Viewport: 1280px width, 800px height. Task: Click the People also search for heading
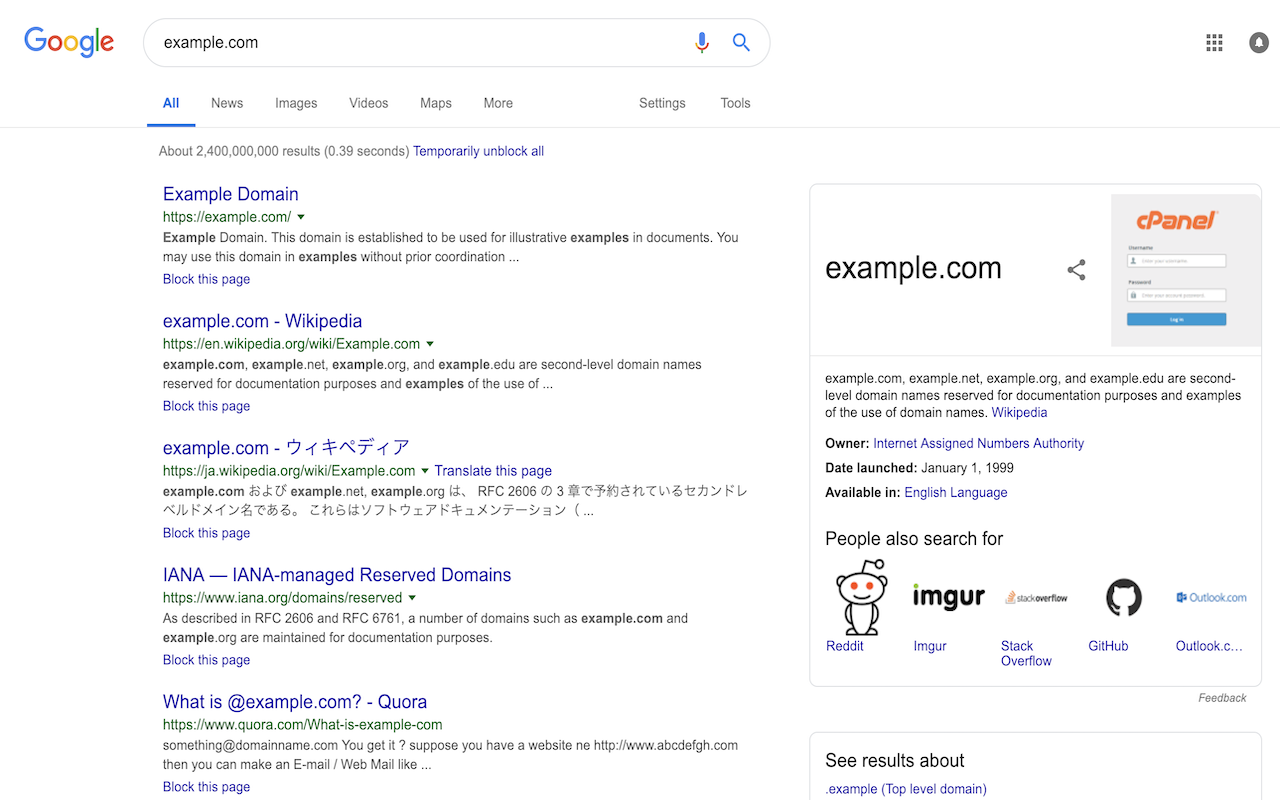pos(914,539)
